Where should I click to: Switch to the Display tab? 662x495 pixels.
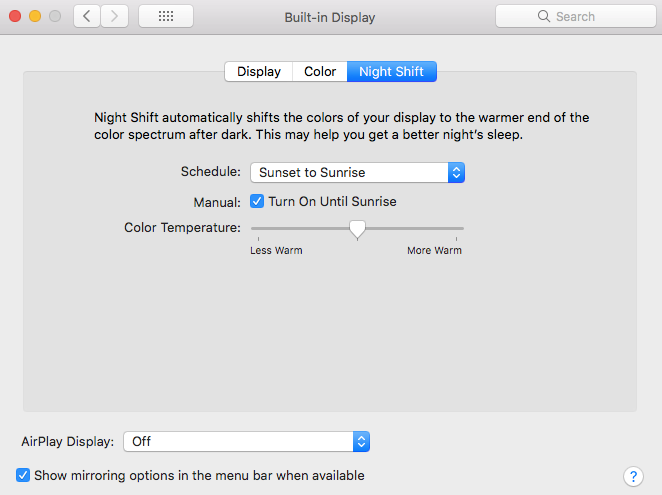pos(259,72)
